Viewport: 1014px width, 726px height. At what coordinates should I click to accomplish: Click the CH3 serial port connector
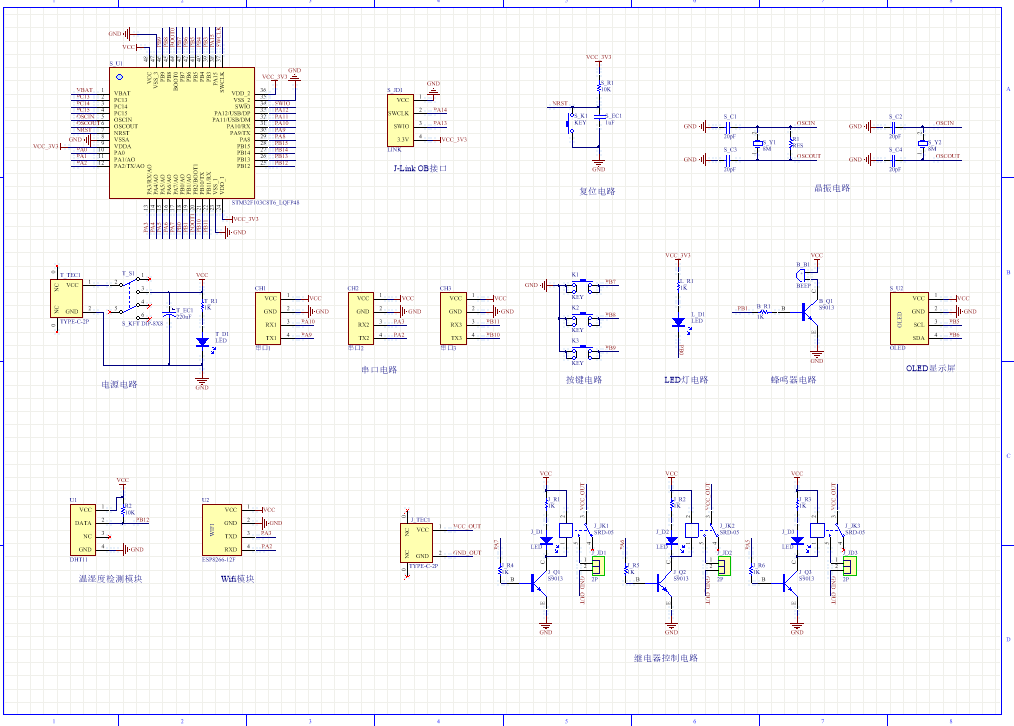pyautogui.click(x=455, y=317)
